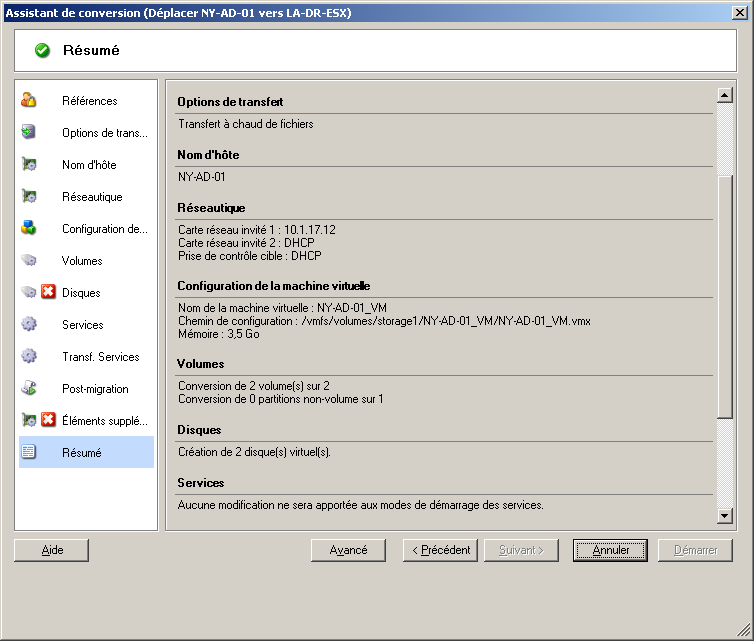Click the Post-migration icon

click(x=29, y=388)
